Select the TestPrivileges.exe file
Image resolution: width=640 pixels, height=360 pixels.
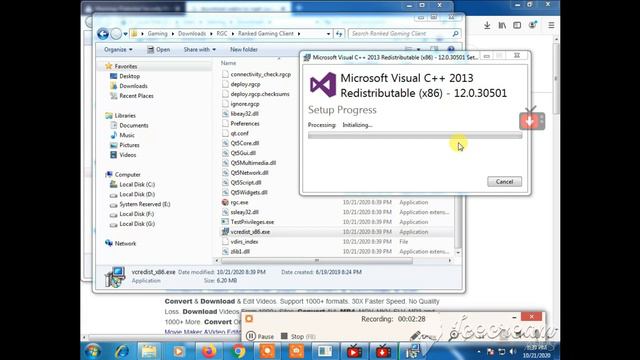252,222
